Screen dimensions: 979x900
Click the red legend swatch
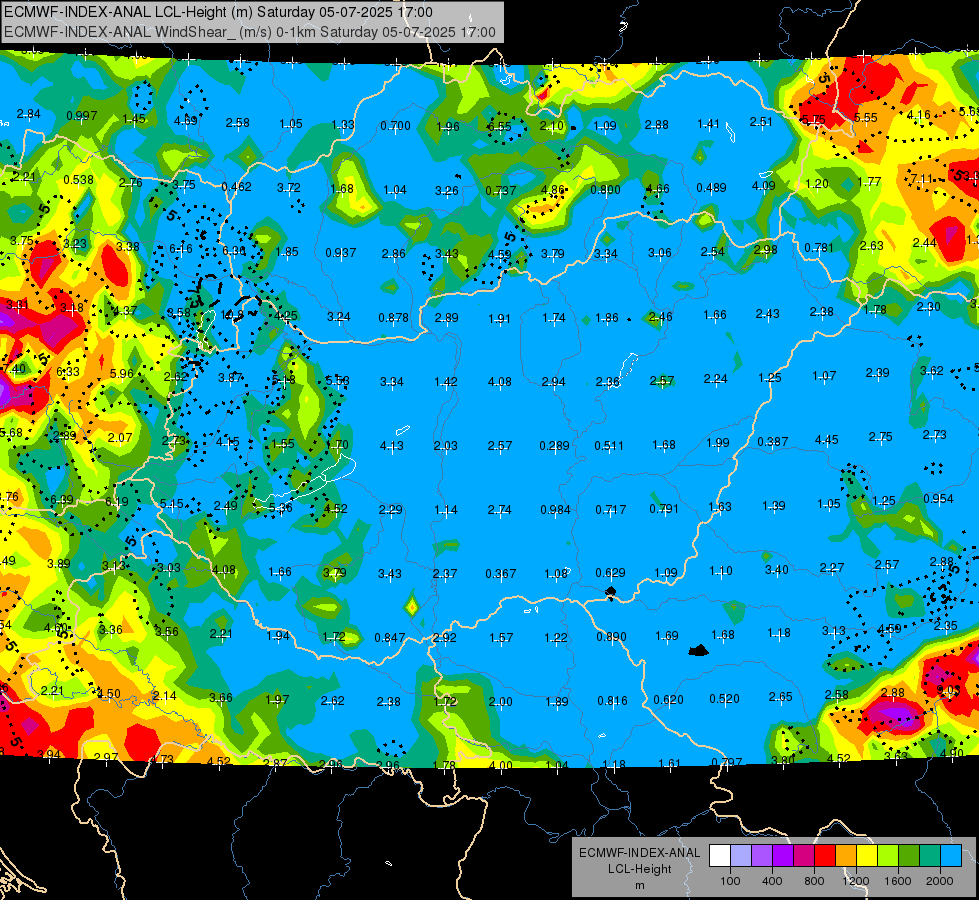click(825, 856)
